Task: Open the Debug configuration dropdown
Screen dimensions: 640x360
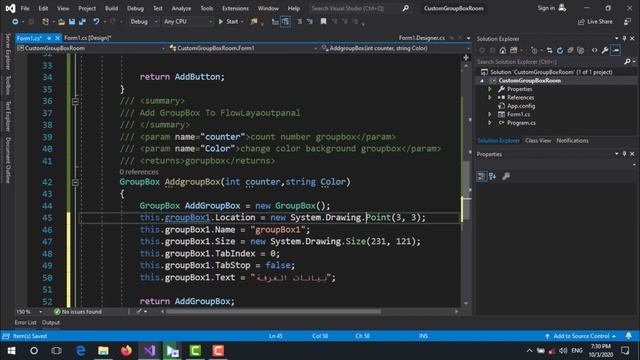Action: 143,22
